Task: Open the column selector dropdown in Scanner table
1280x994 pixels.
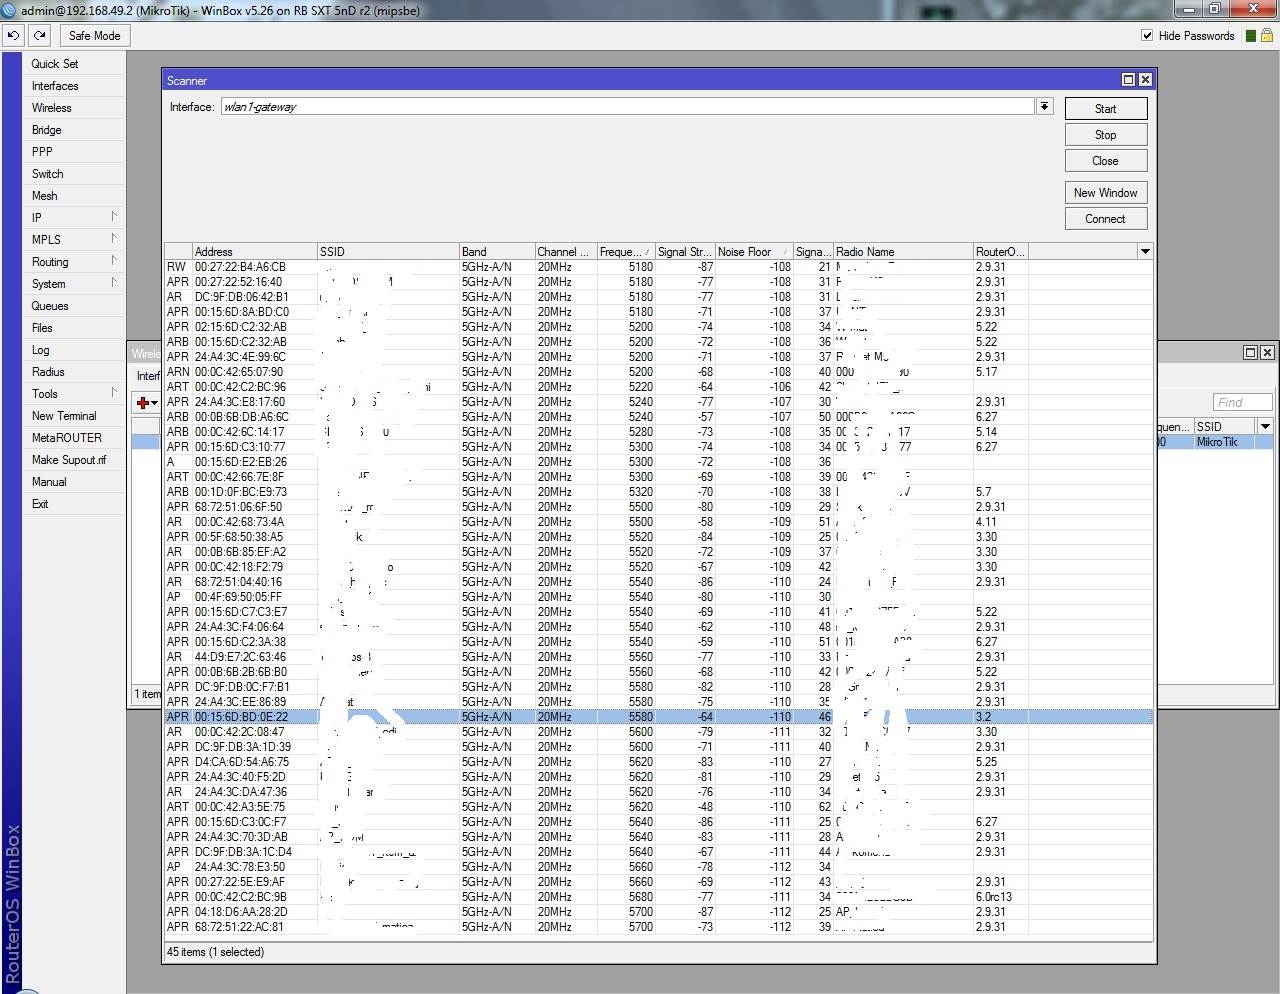Action: point(1145,251)
